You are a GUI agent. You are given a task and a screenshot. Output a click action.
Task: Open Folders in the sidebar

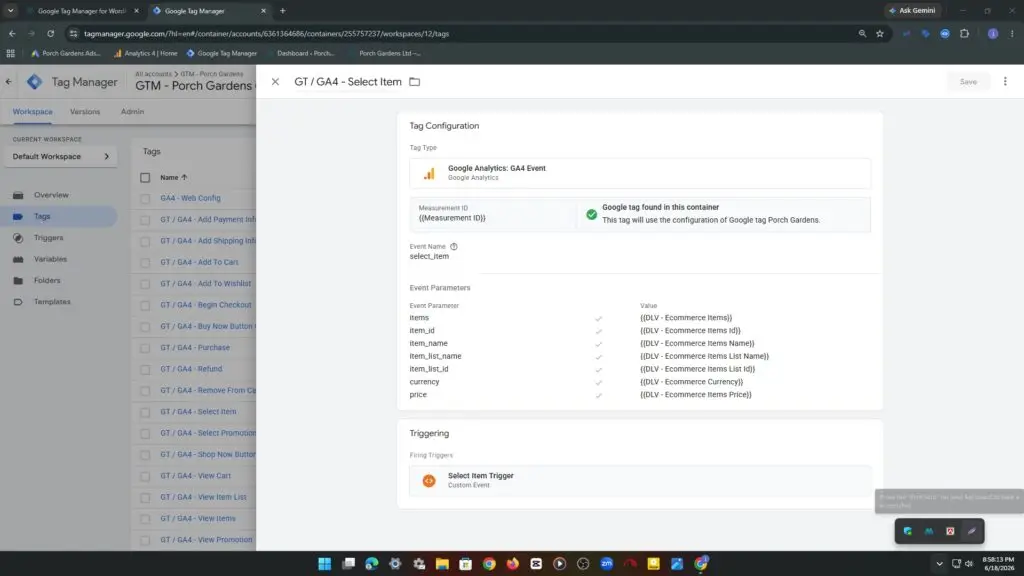coord(47,280)
